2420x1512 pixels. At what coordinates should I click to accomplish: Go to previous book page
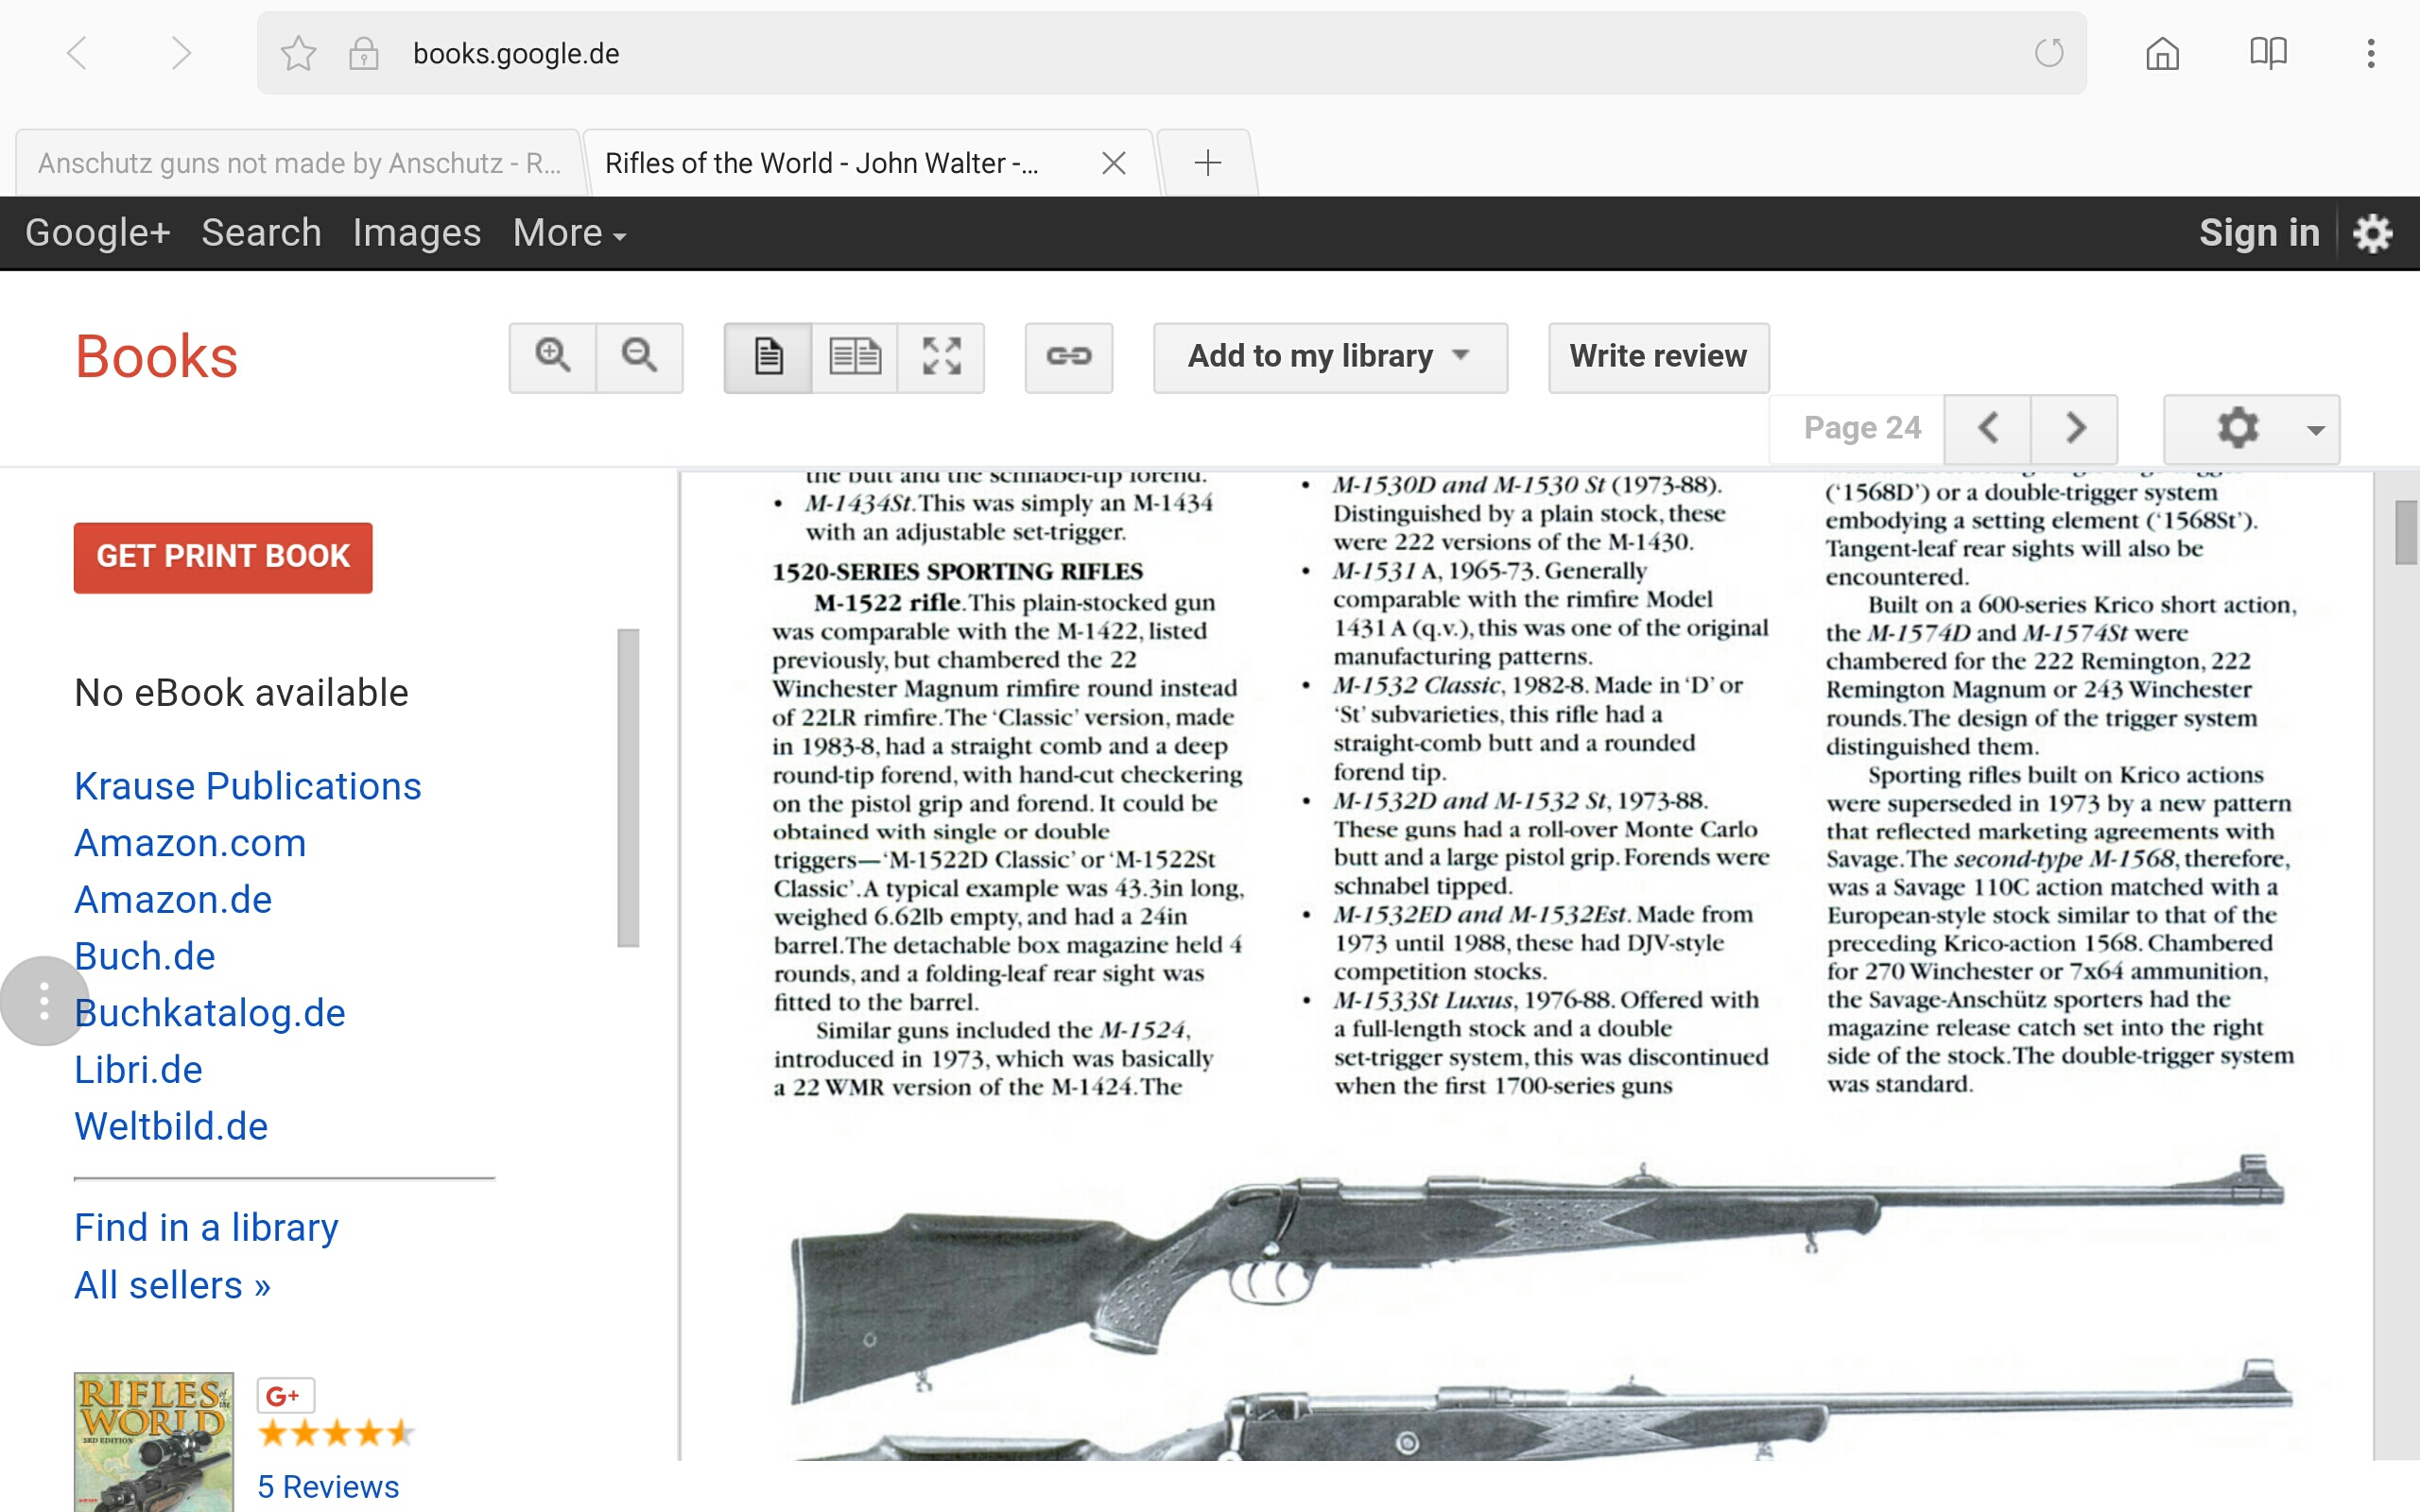tap(1988, 428)
